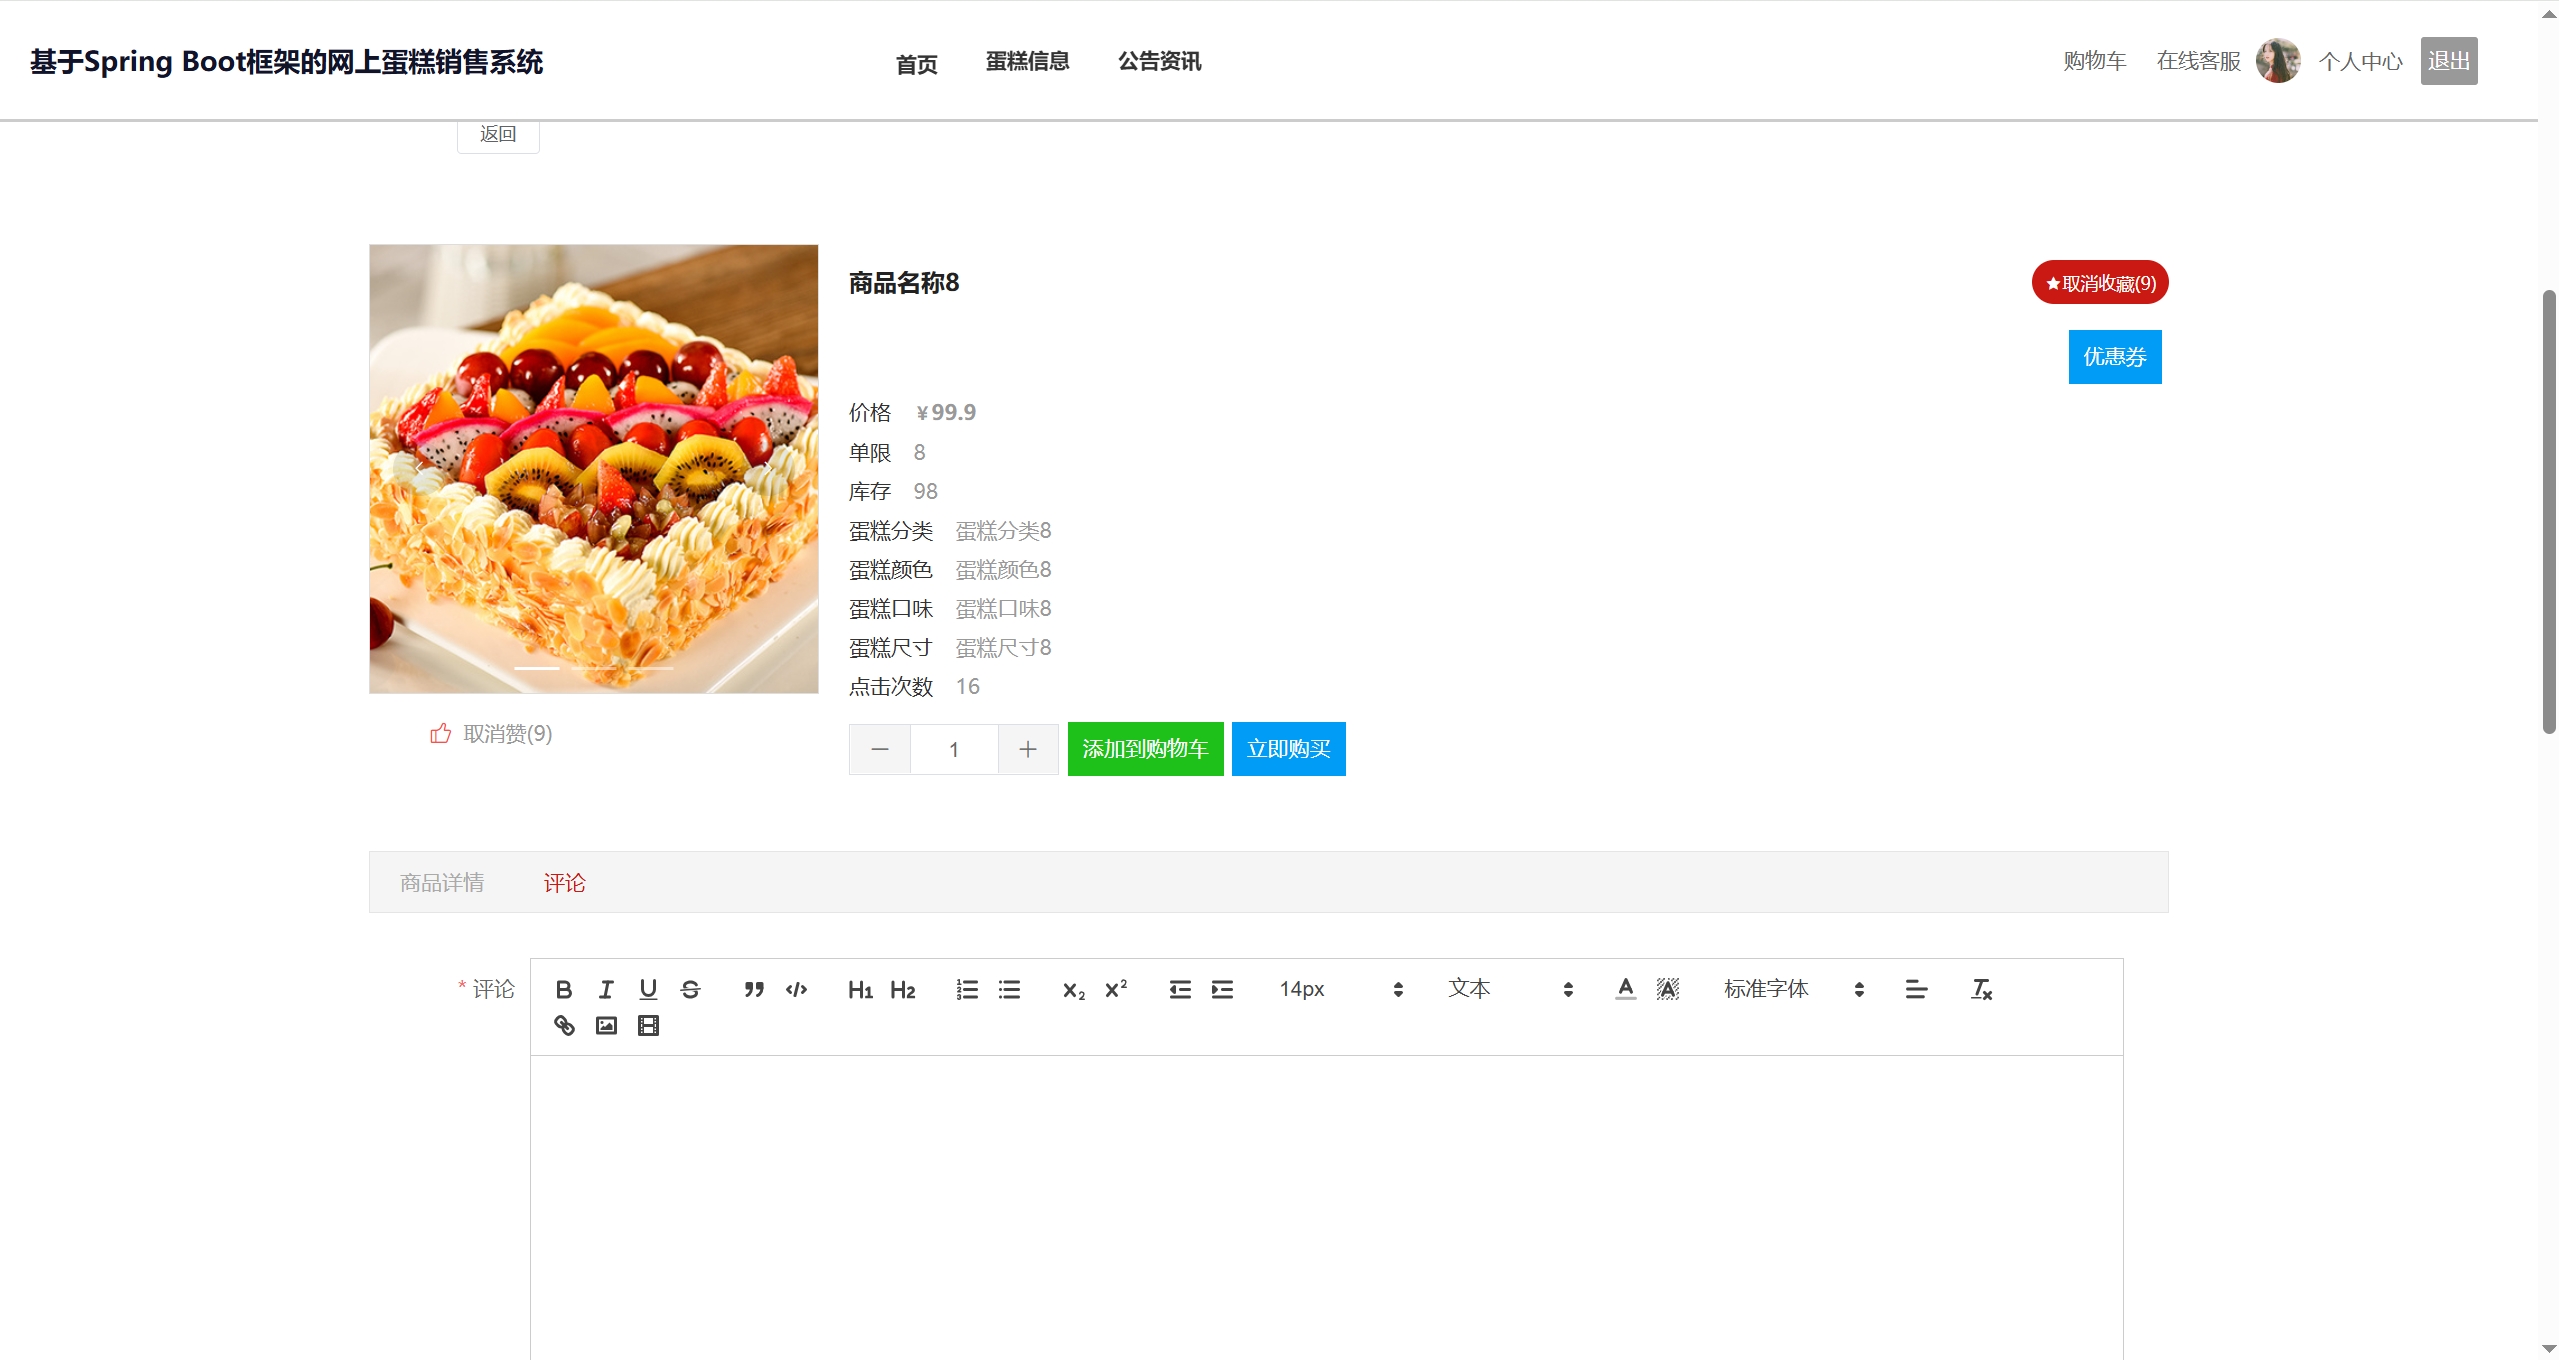2559x1360 pixels.
Task: Open the 优惠券 coupon button
Action: [2114, 357]
